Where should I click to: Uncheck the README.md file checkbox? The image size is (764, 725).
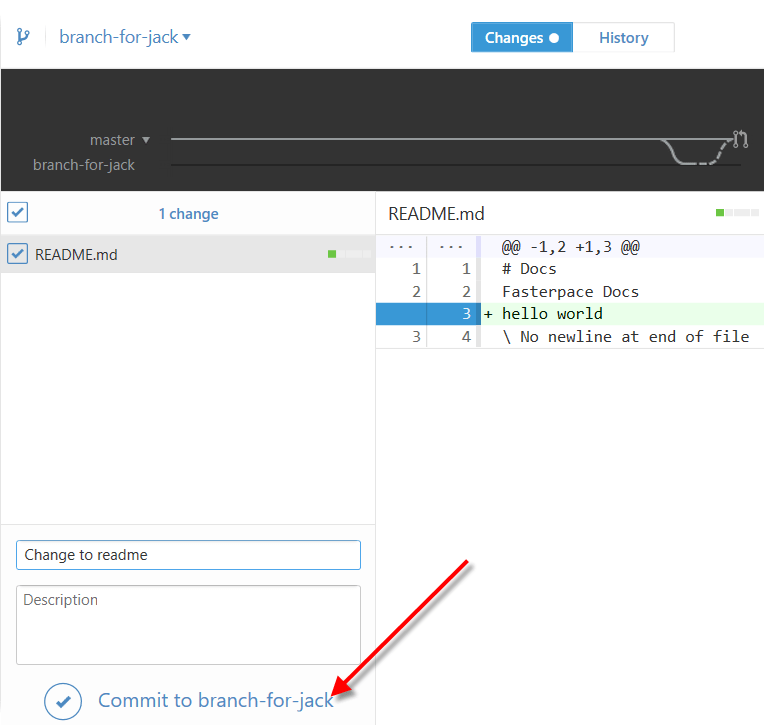(18, 254)
